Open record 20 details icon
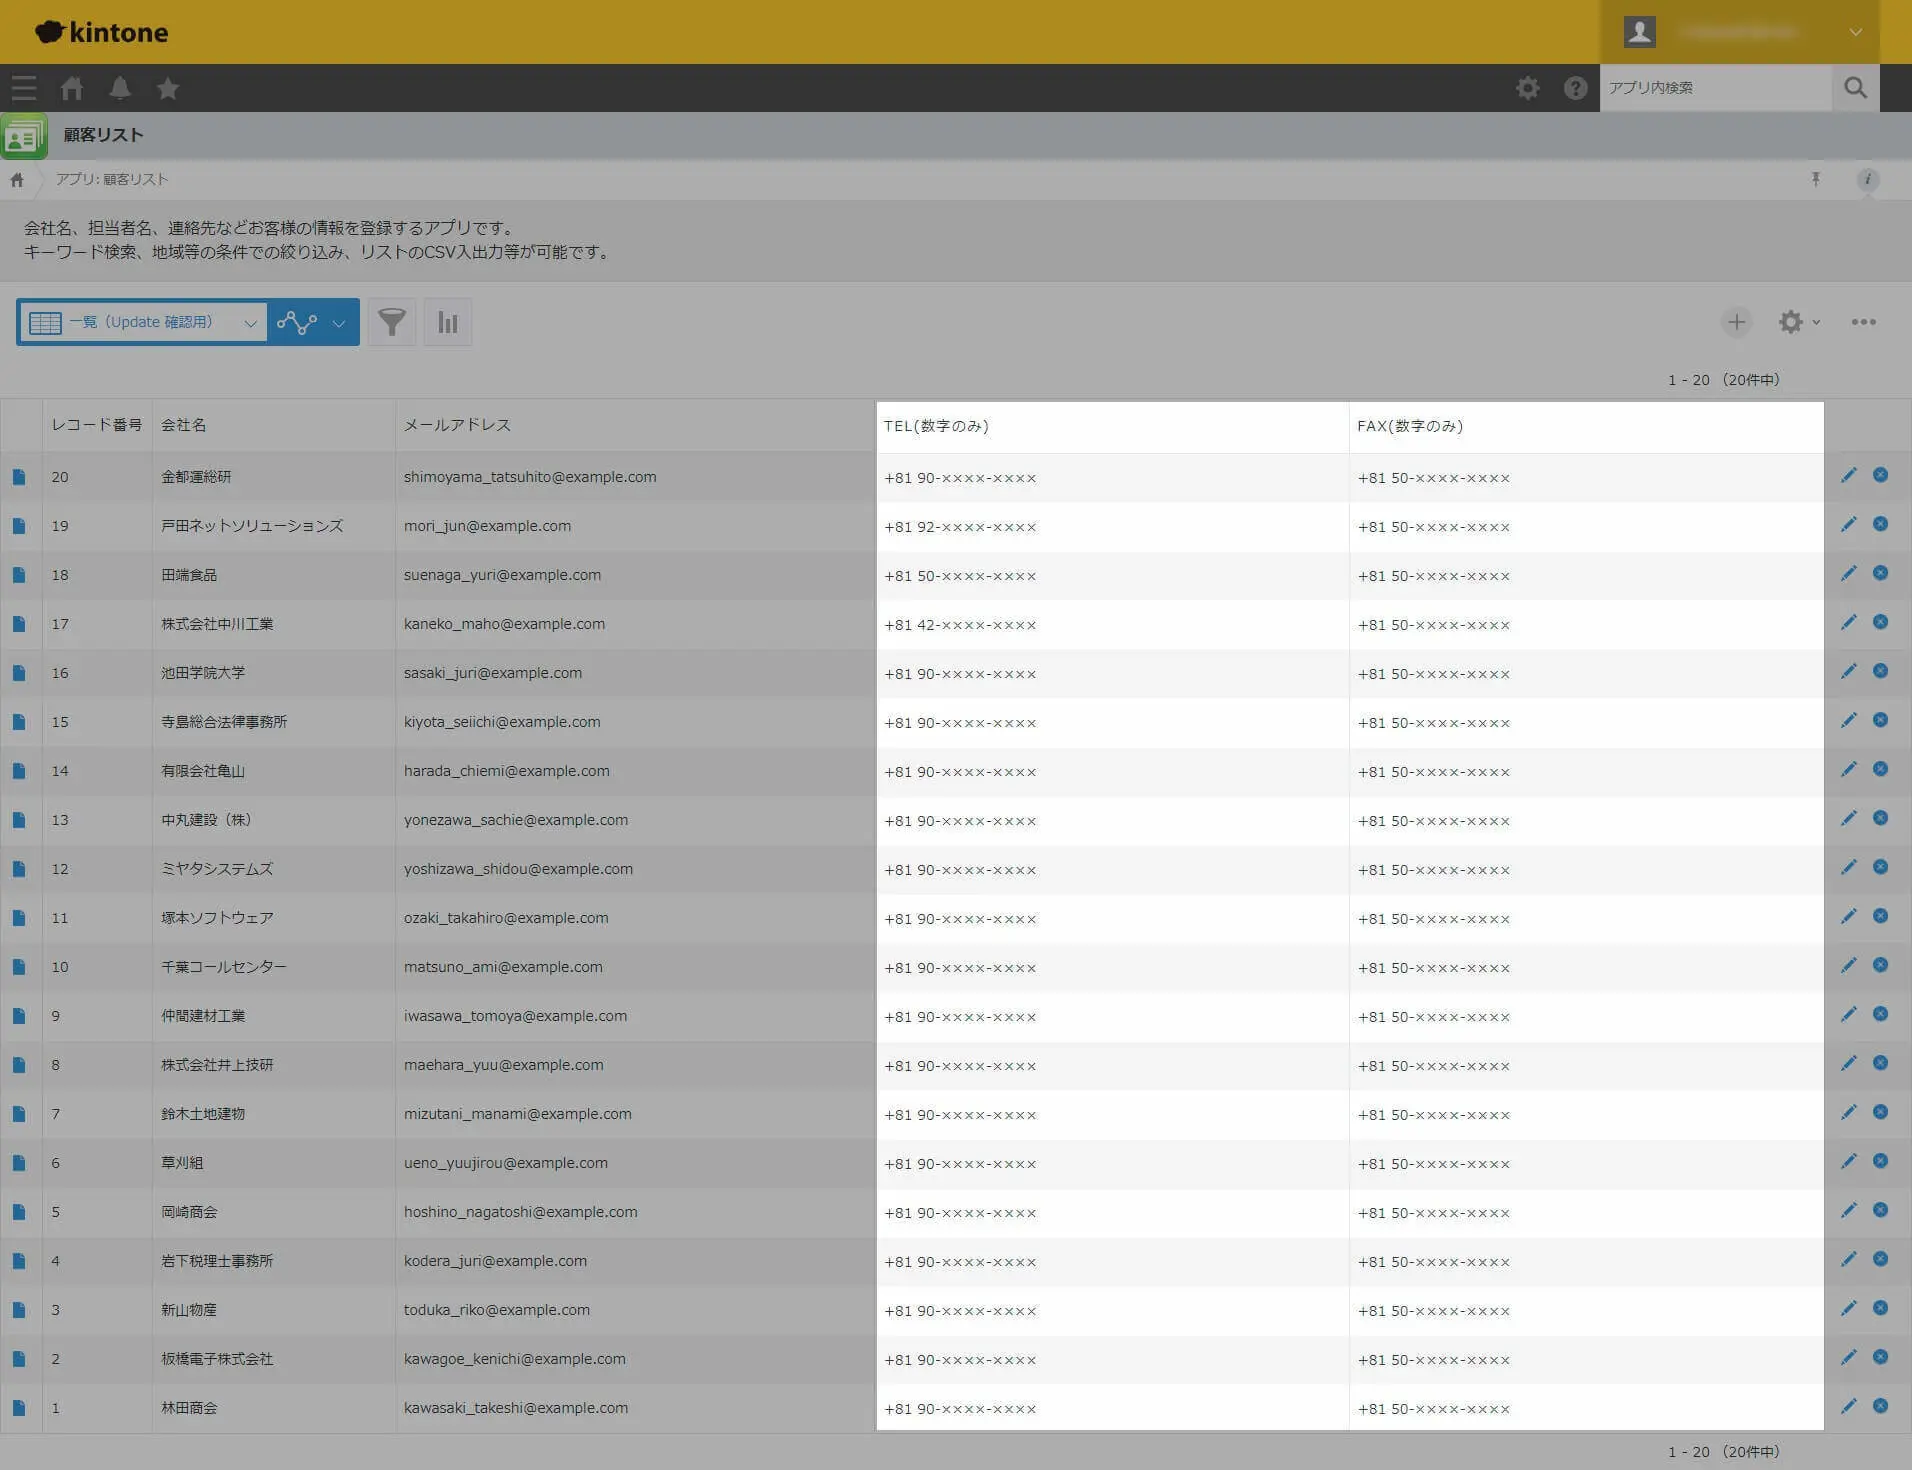1912x1470 pixels. click(x=19, y=477)
